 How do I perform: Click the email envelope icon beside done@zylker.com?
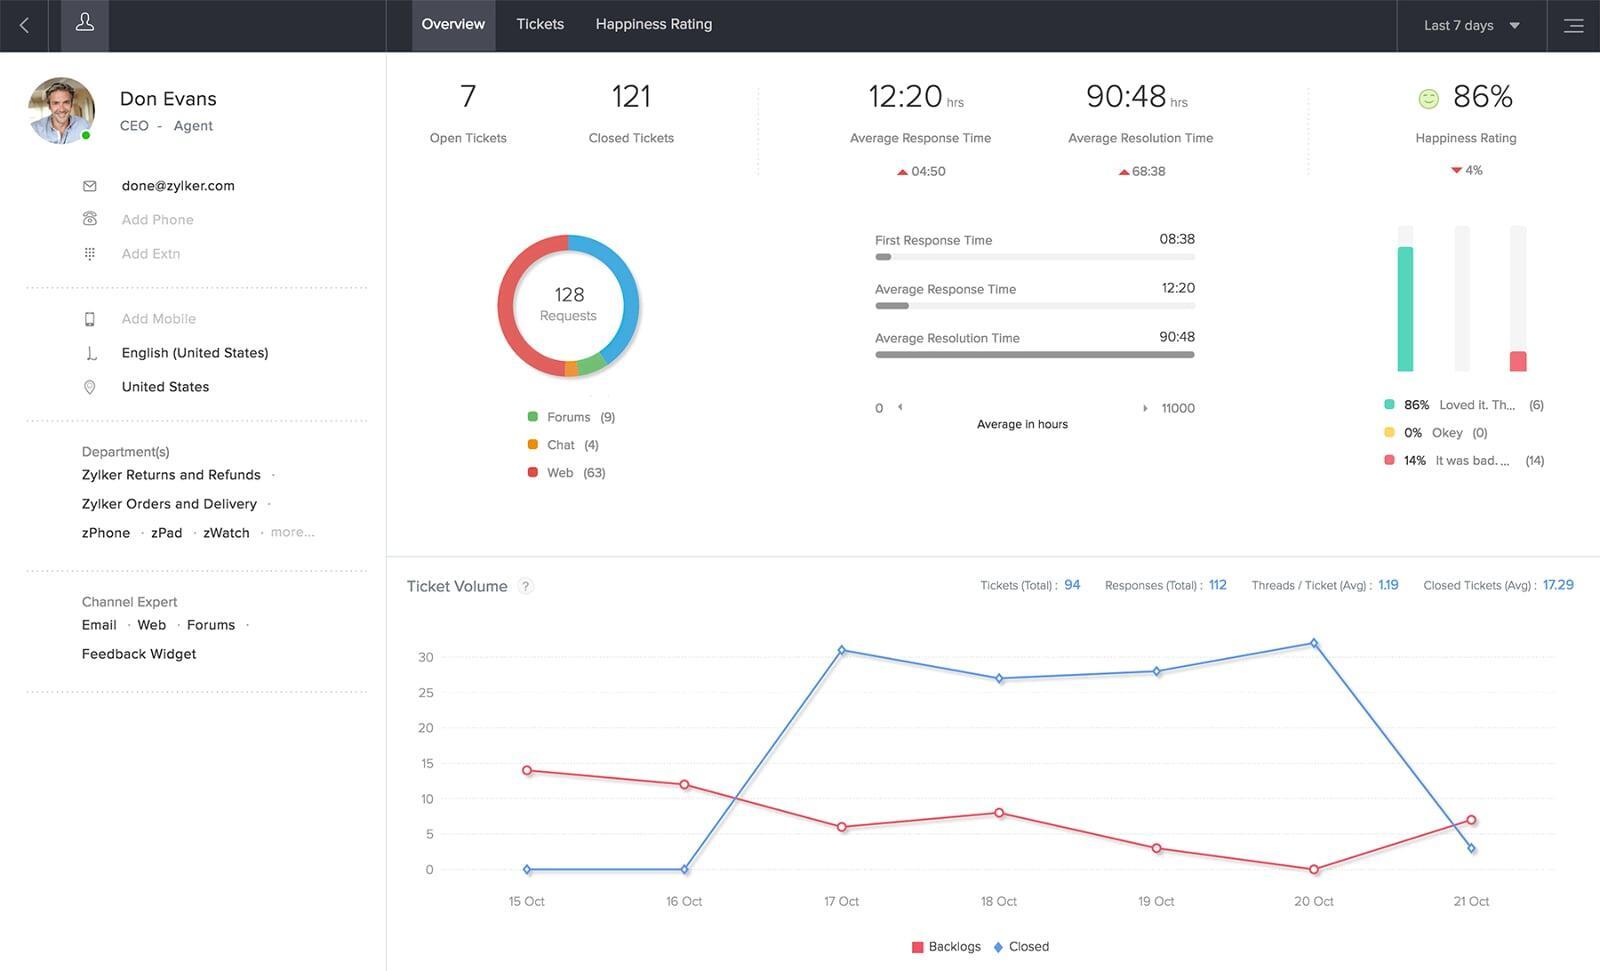(90, 185)
